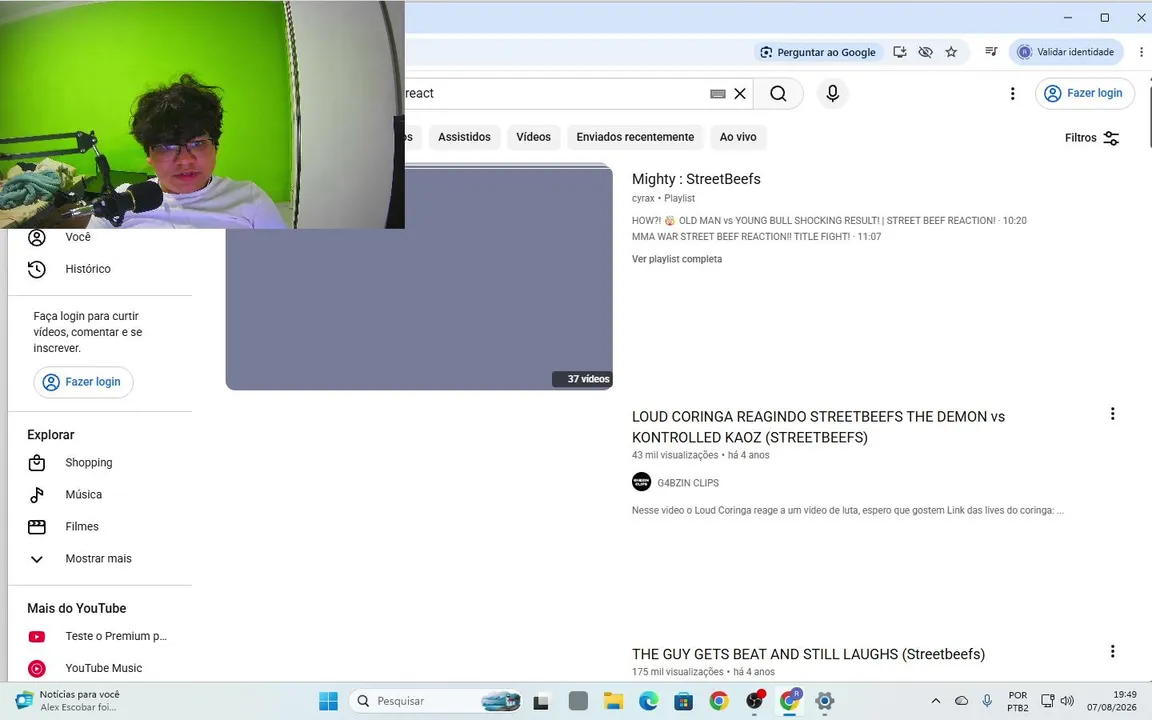
Task: Open the network icon in system tray
Action: pos(1048,701)
